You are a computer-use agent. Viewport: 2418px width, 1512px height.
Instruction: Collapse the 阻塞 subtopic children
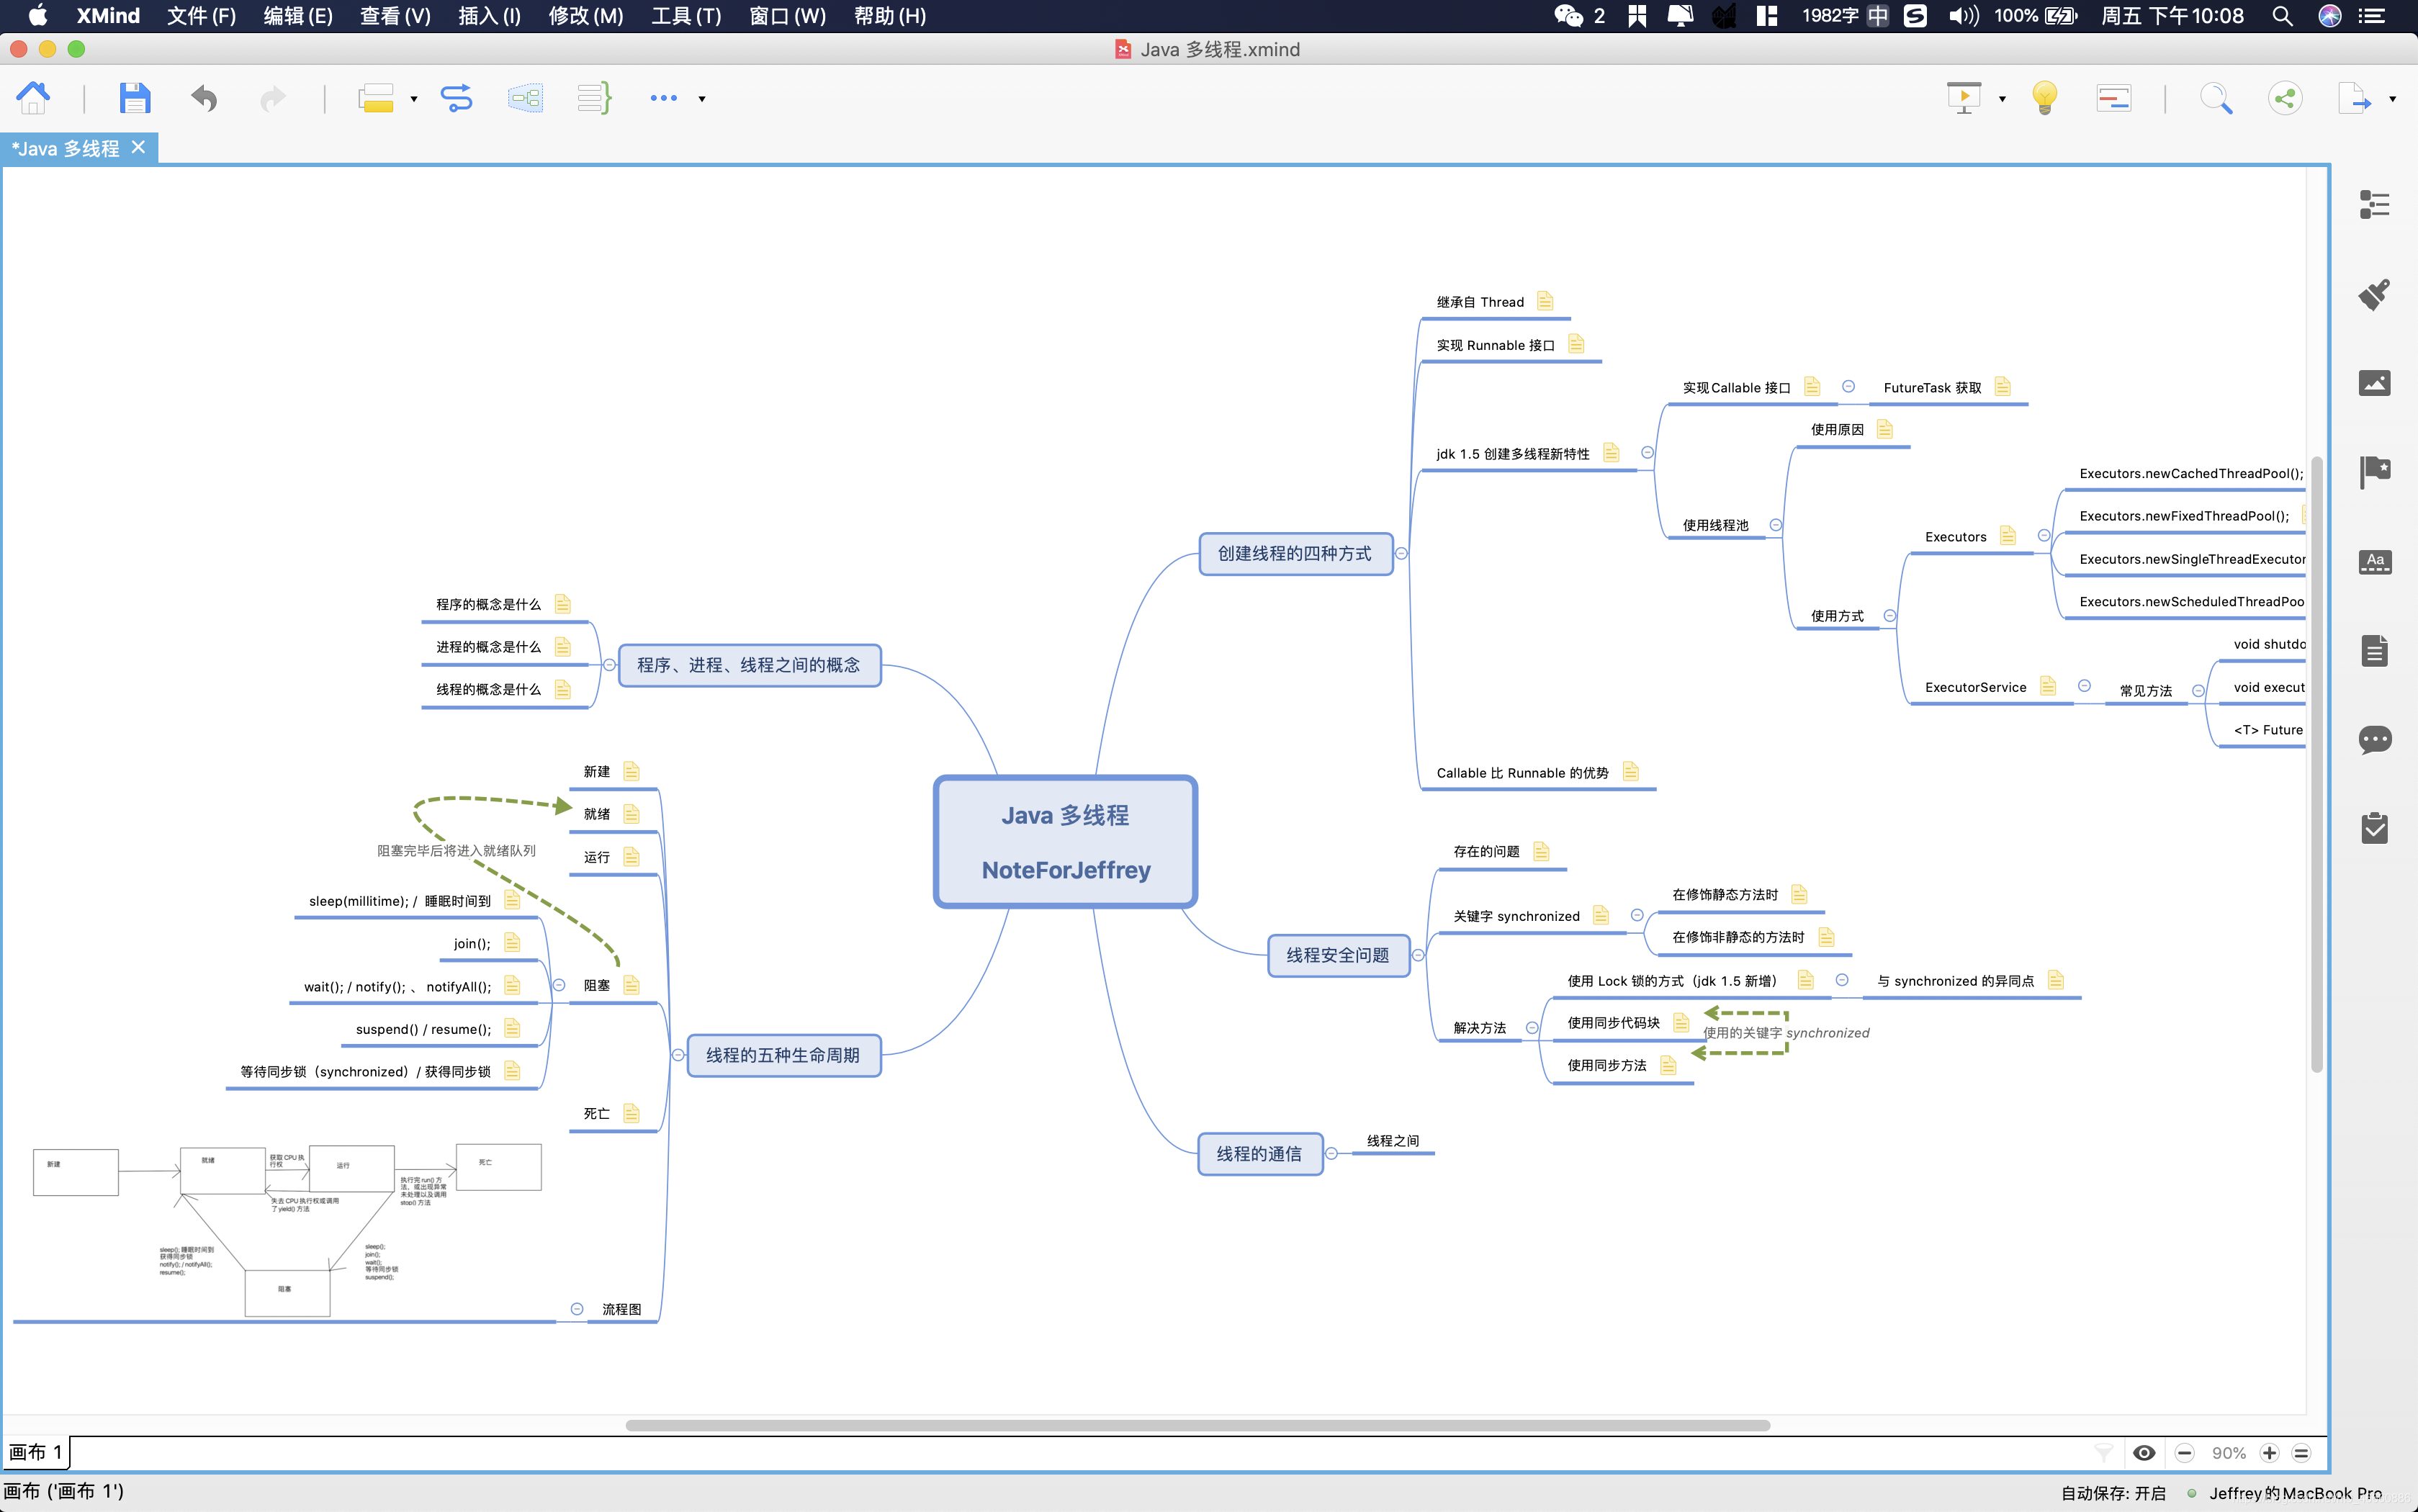(559, 985)
